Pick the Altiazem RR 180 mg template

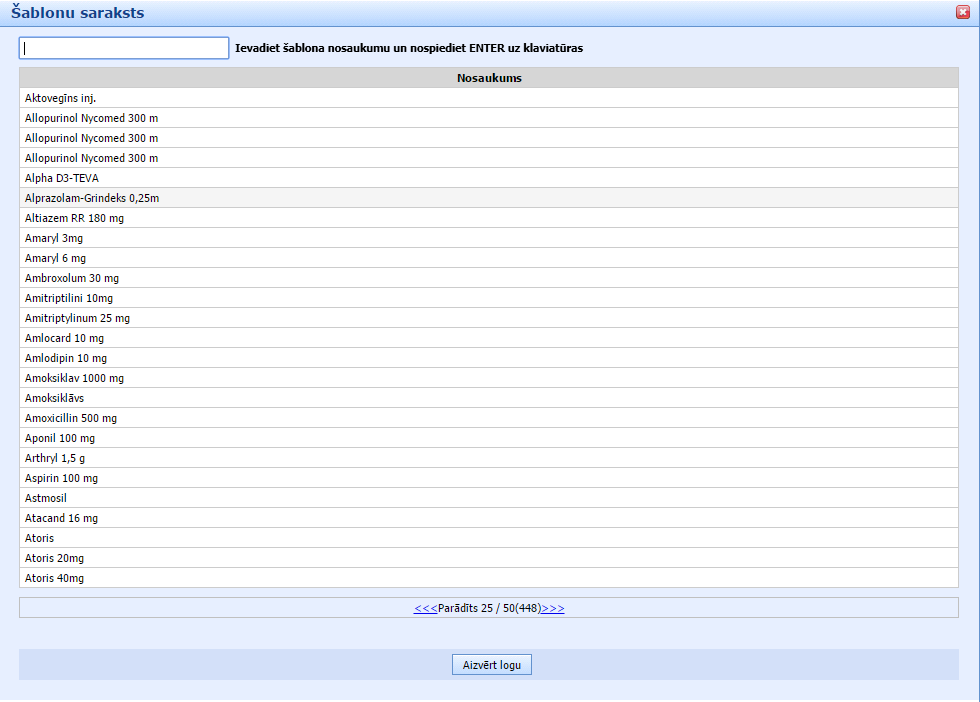click(x=74, y=218)
